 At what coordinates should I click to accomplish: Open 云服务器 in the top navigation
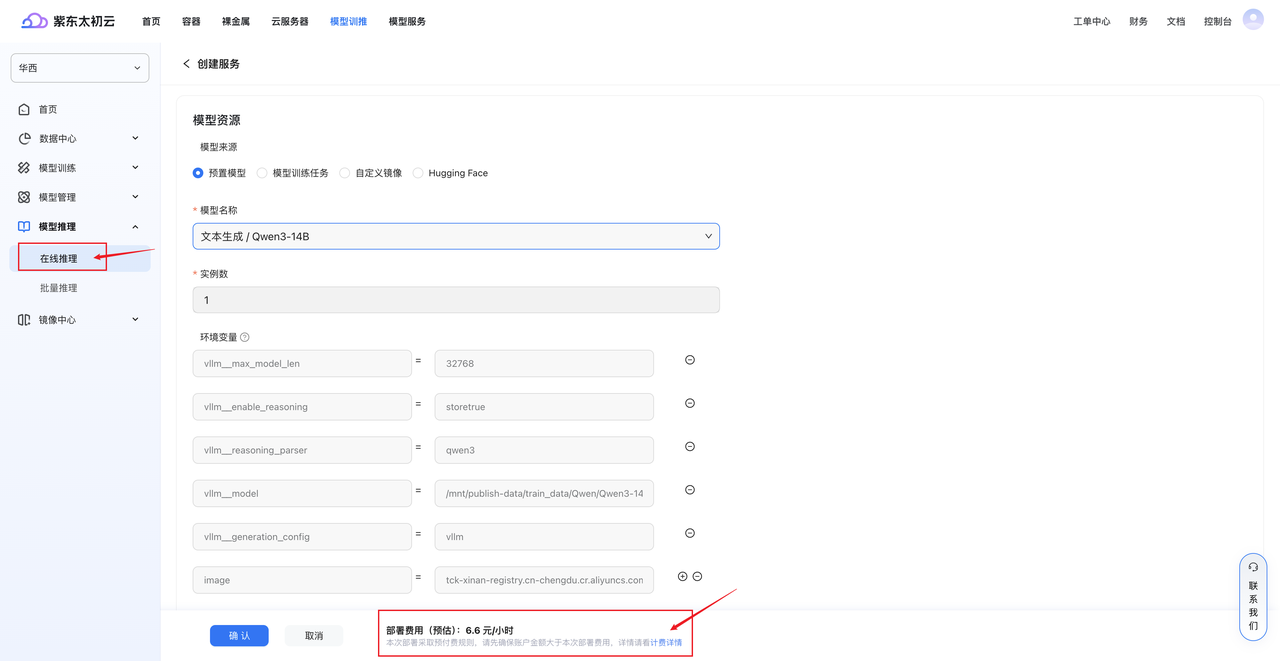tap(289, 21)
